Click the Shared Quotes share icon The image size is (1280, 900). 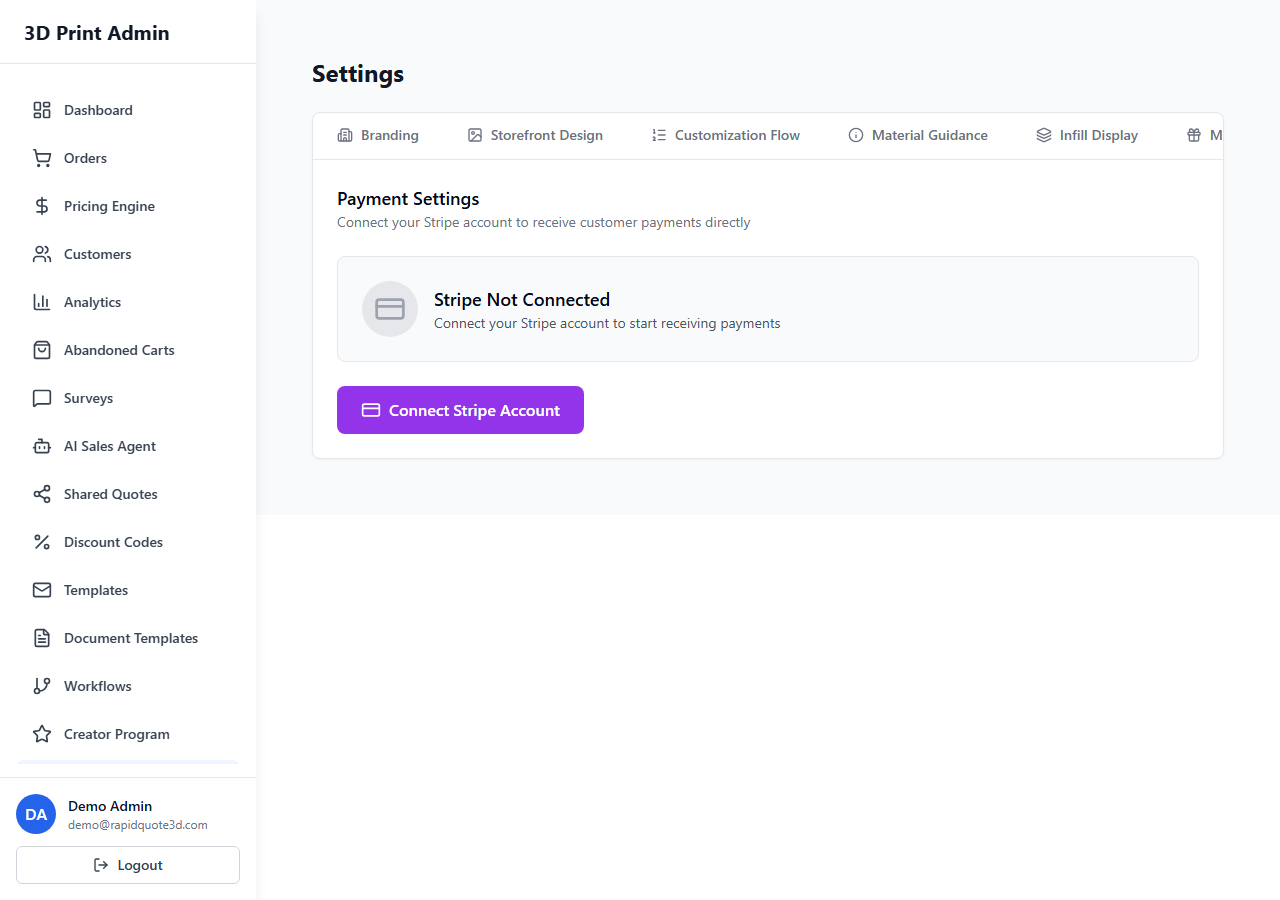pos(42,494)
